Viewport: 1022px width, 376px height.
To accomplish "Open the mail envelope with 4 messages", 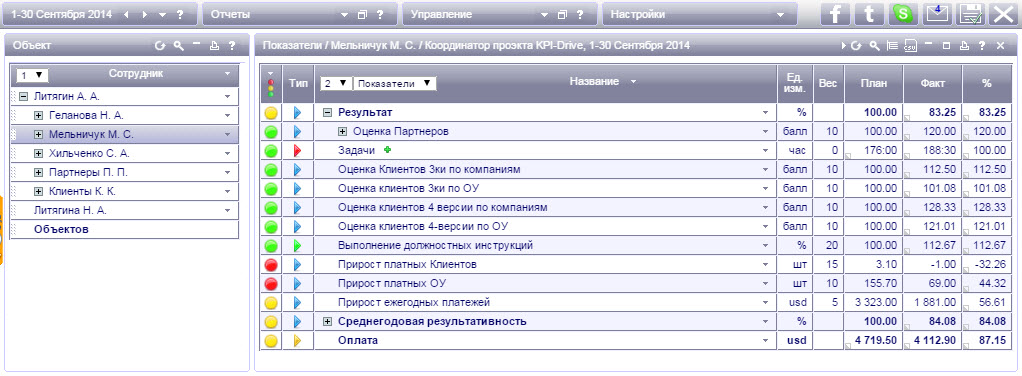I will [937, 14].
